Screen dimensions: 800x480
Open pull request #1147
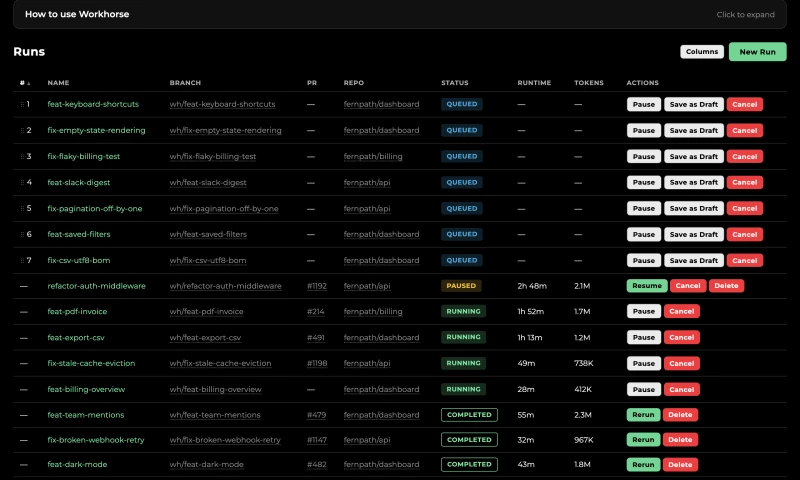point(317,440)
